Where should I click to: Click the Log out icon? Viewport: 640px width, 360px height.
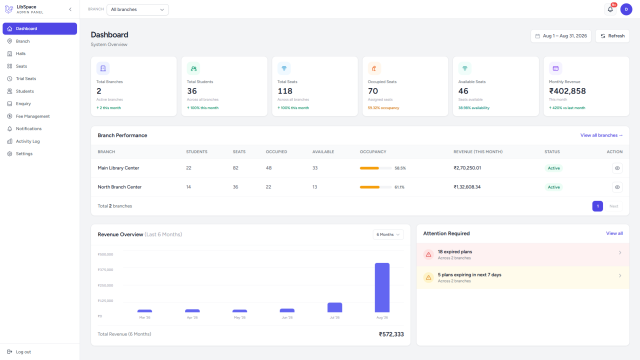pos(9,352)
